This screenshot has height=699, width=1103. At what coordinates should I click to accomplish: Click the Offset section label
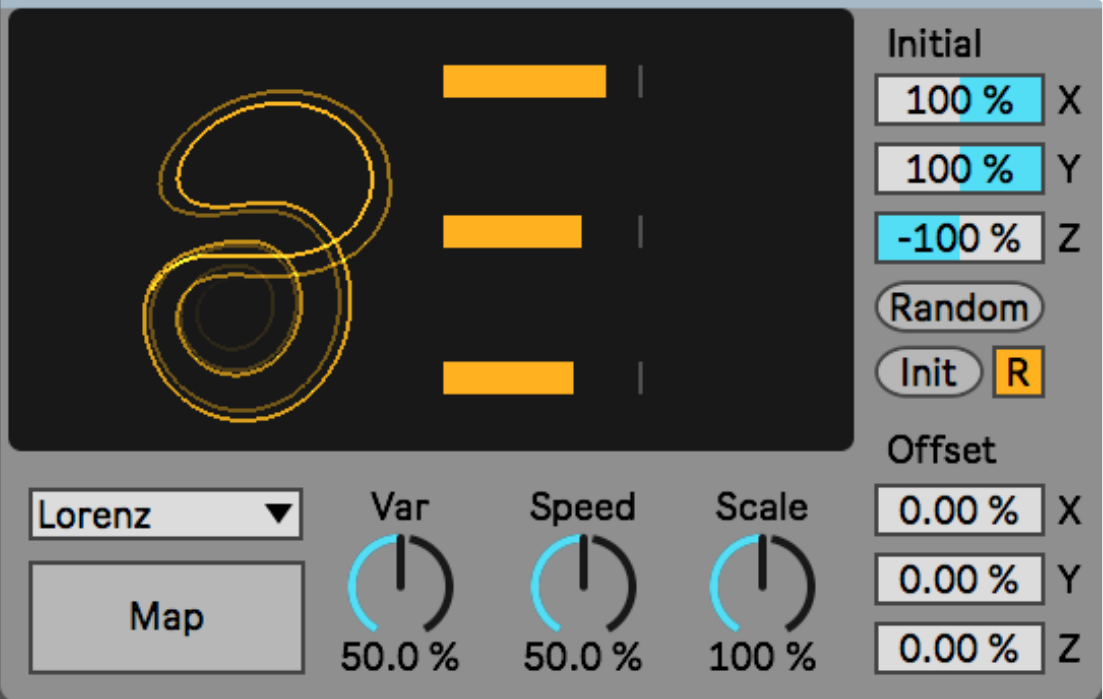(x=941, y=450)
